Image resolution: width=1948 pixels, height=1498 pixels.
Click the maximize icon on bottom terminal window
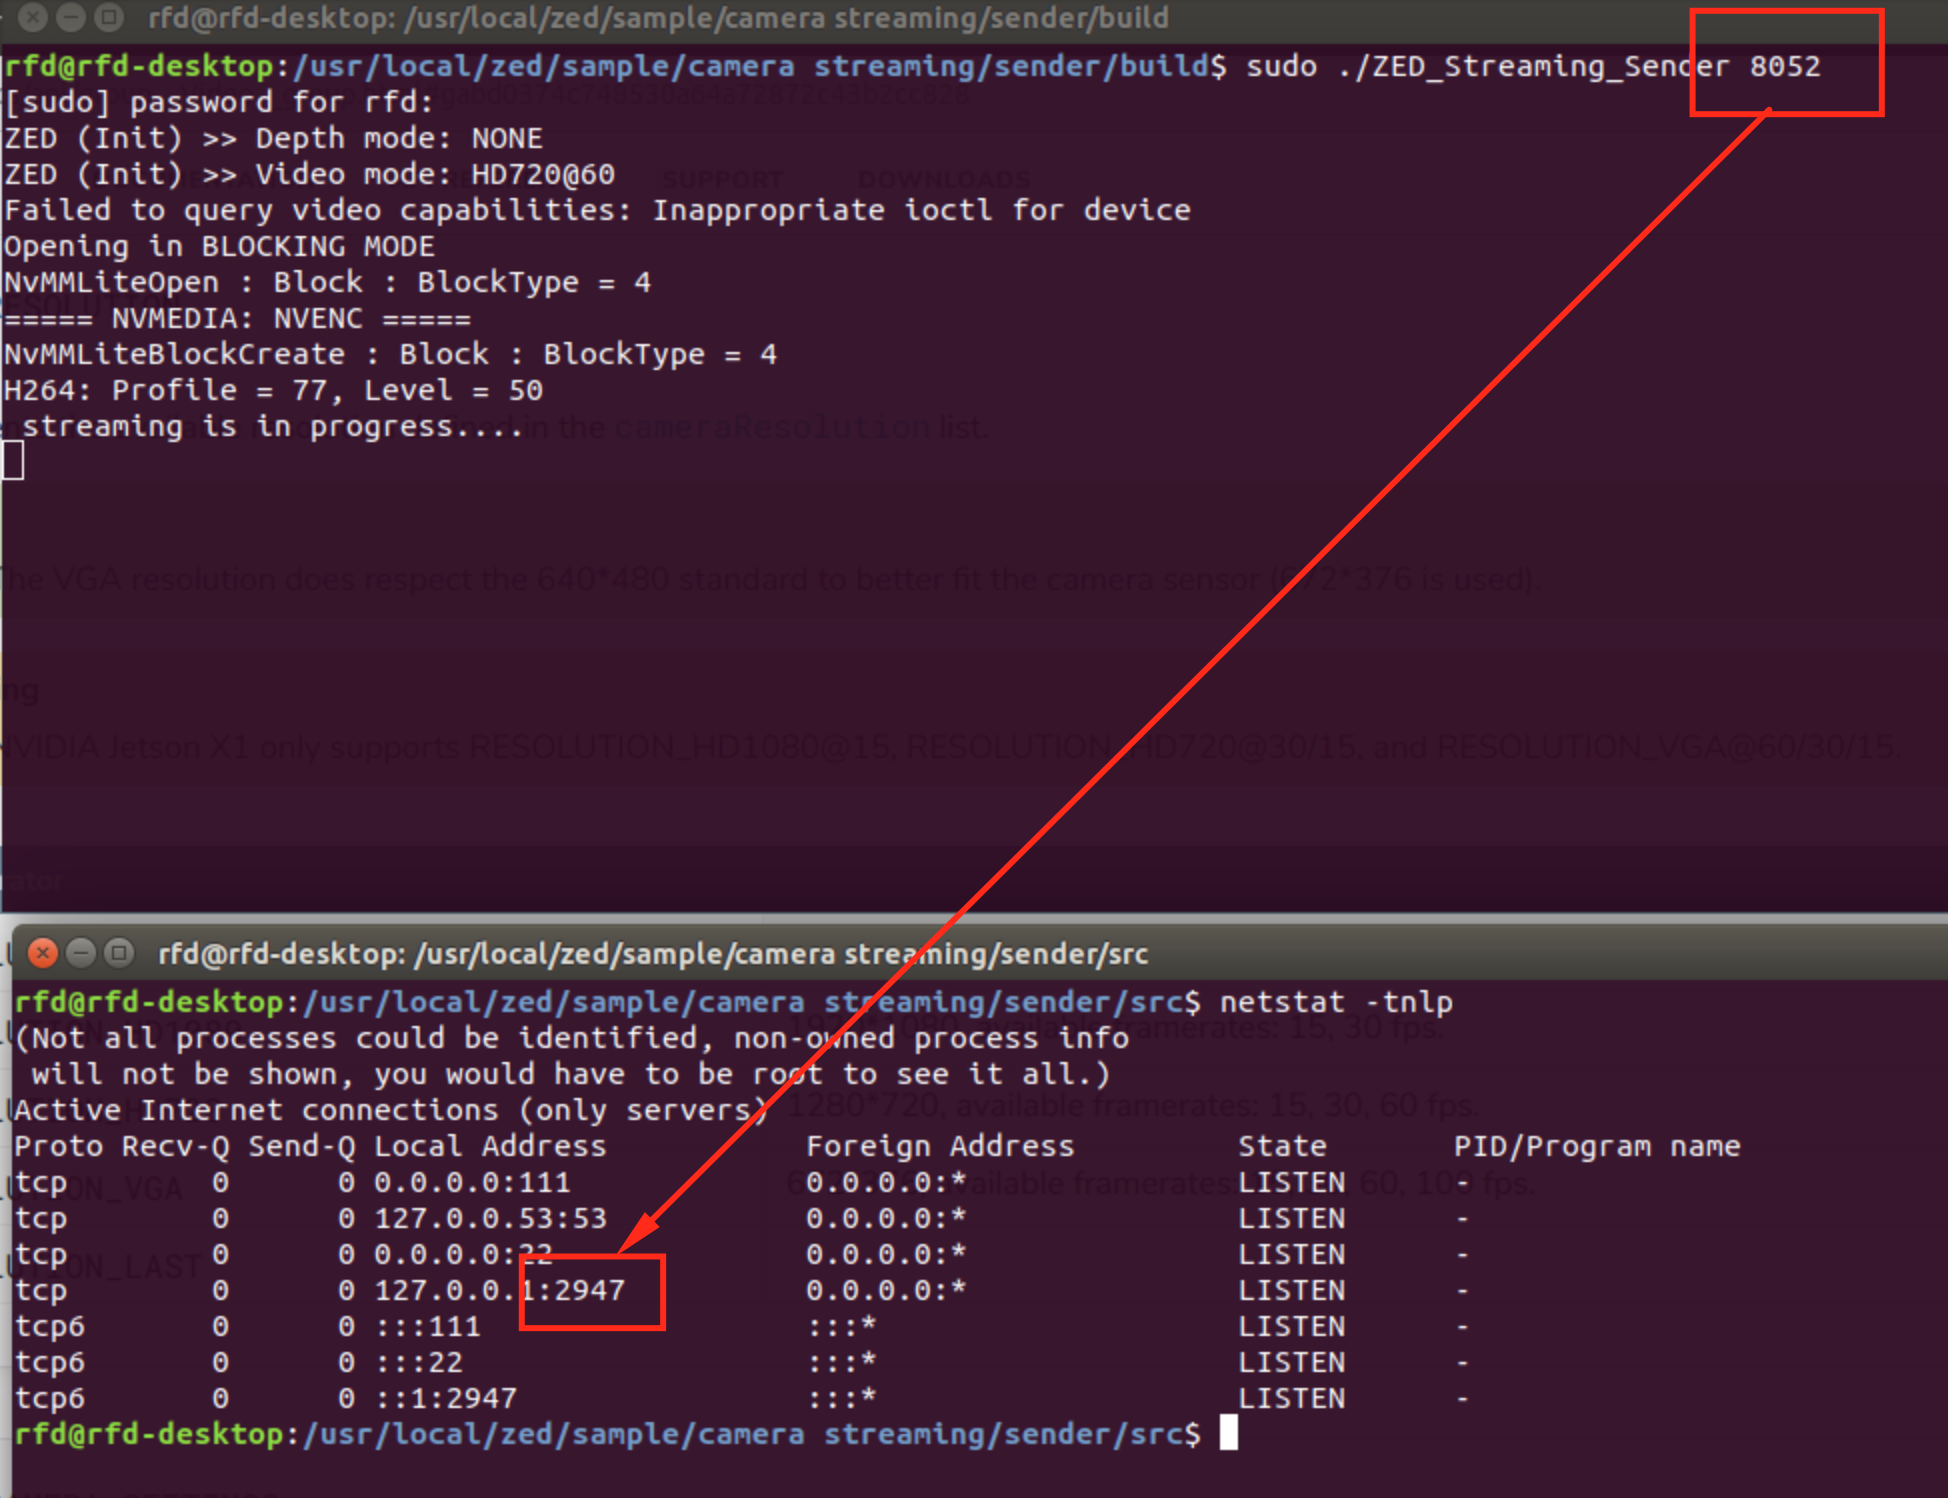[x=118, y=953]
